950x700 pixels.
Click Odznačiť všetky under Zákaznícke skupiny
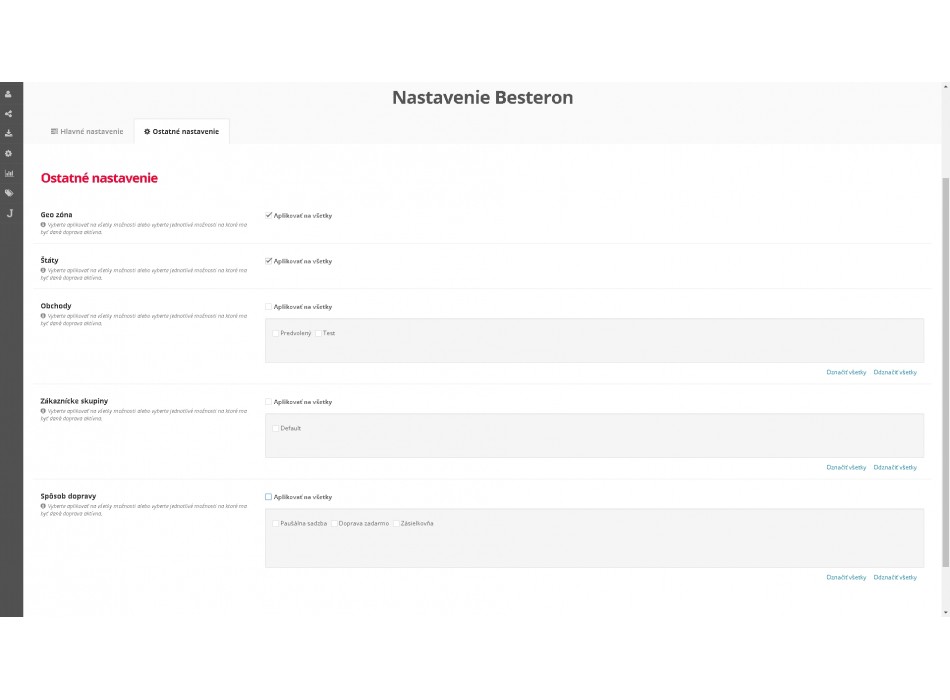[x=895, y=467]
